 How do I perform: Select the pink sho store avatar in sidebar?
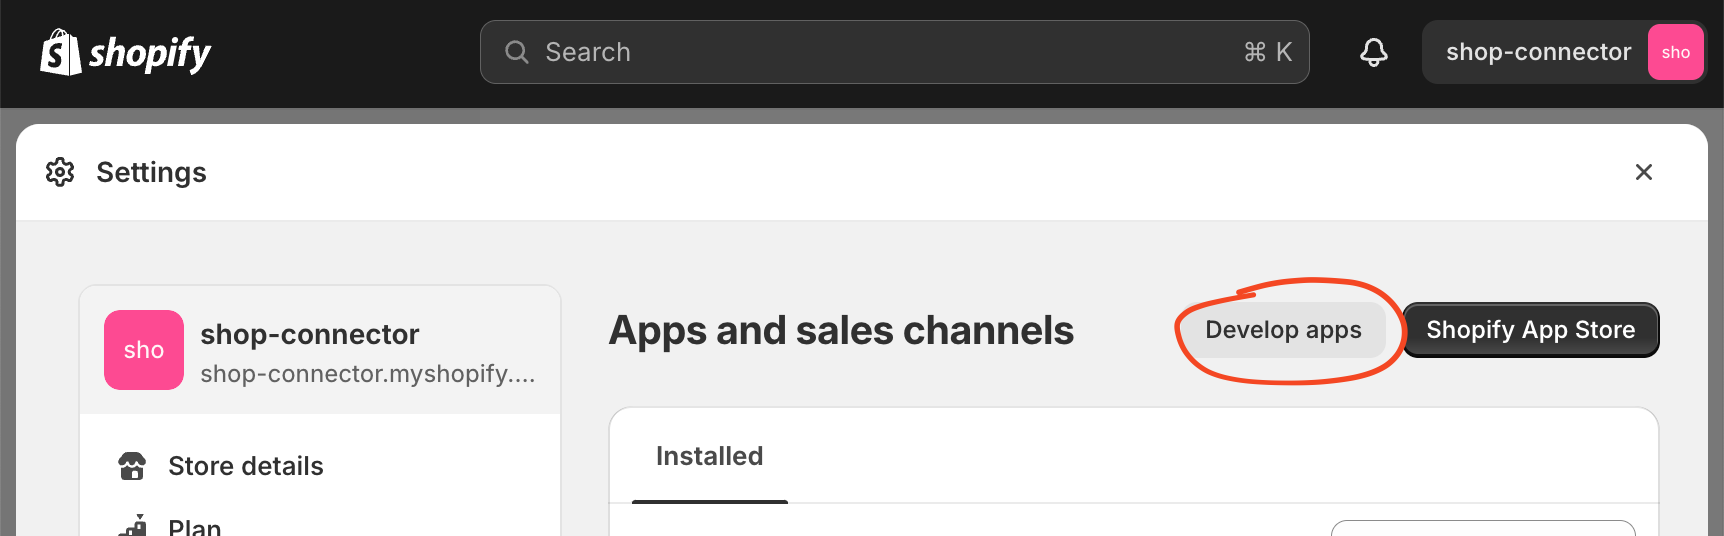144,350
